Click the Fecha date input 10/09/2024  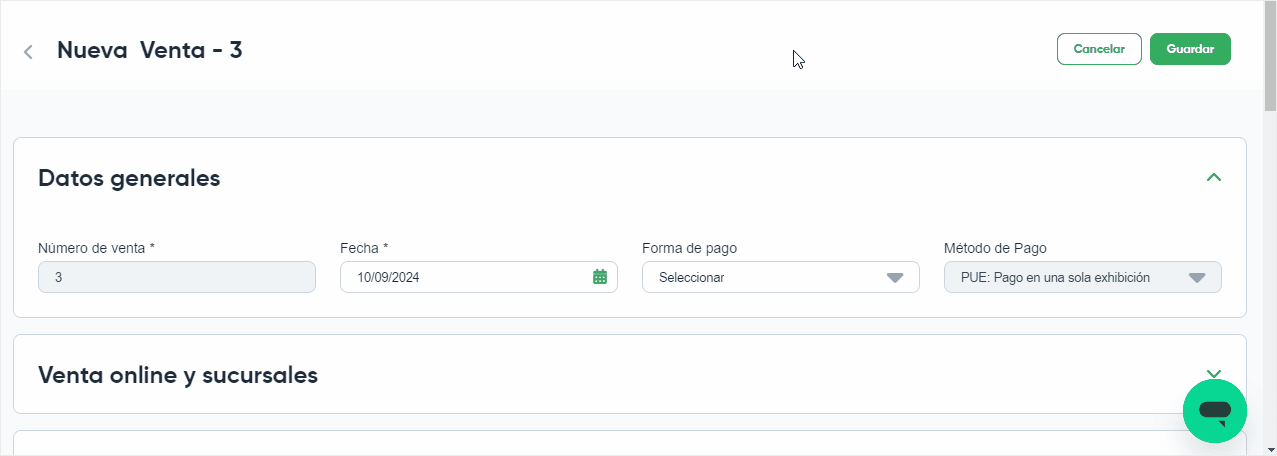click(479, 277)
